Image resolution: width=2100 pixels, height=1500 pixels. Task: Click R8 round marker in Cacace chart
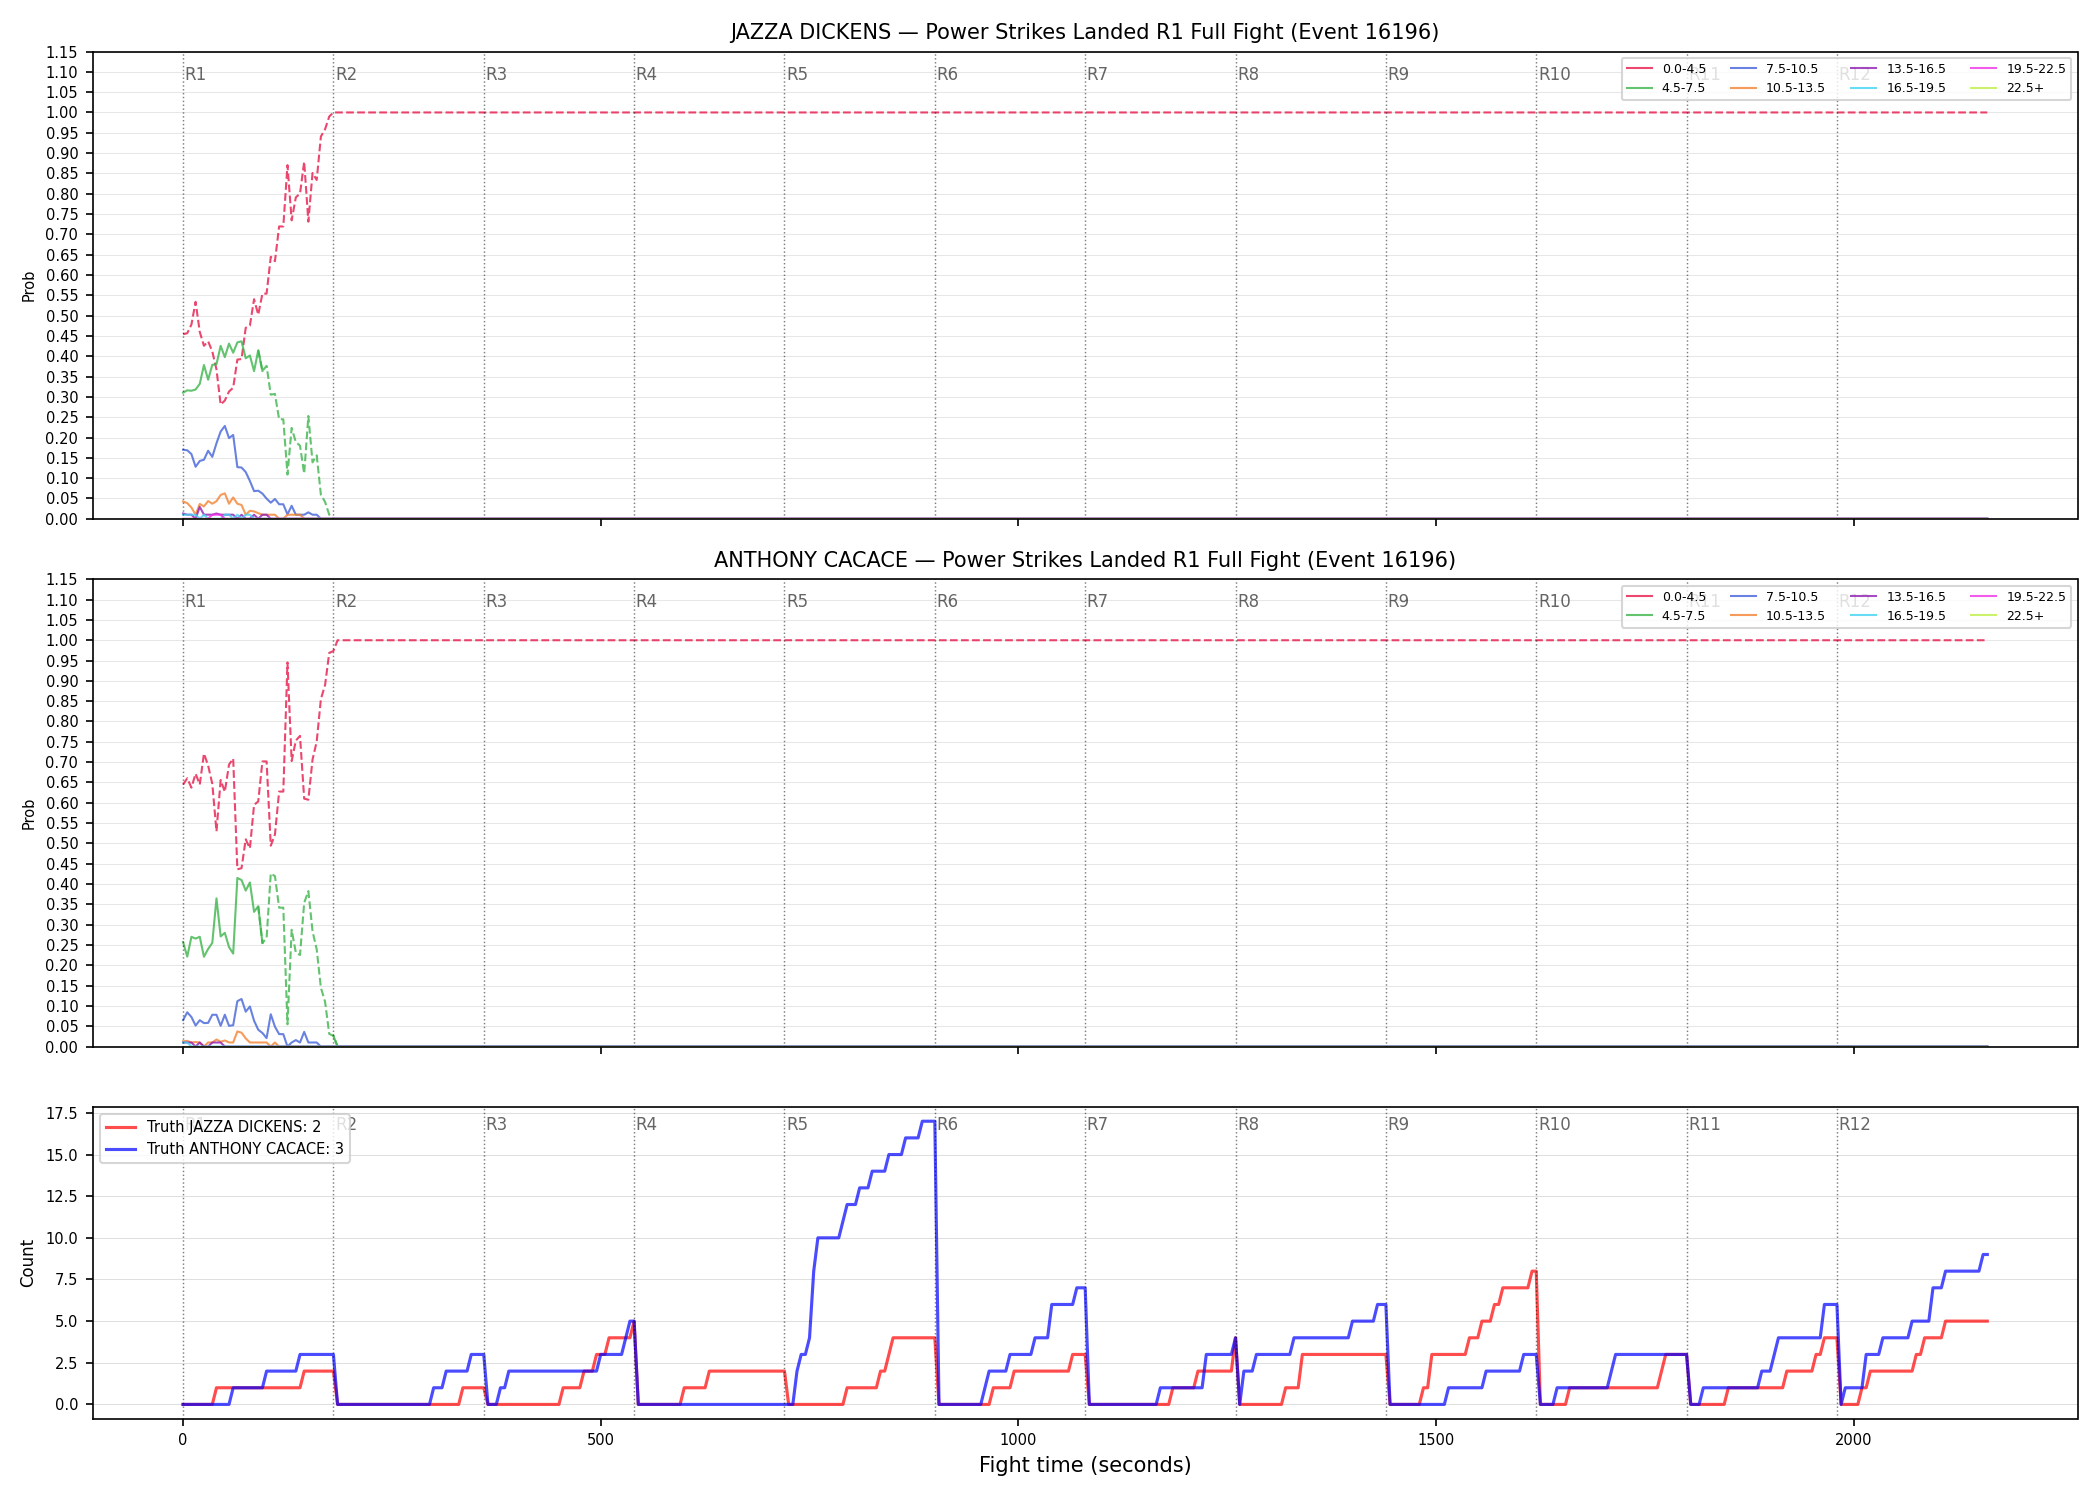pyautogui.click(x=1248, y=601)
